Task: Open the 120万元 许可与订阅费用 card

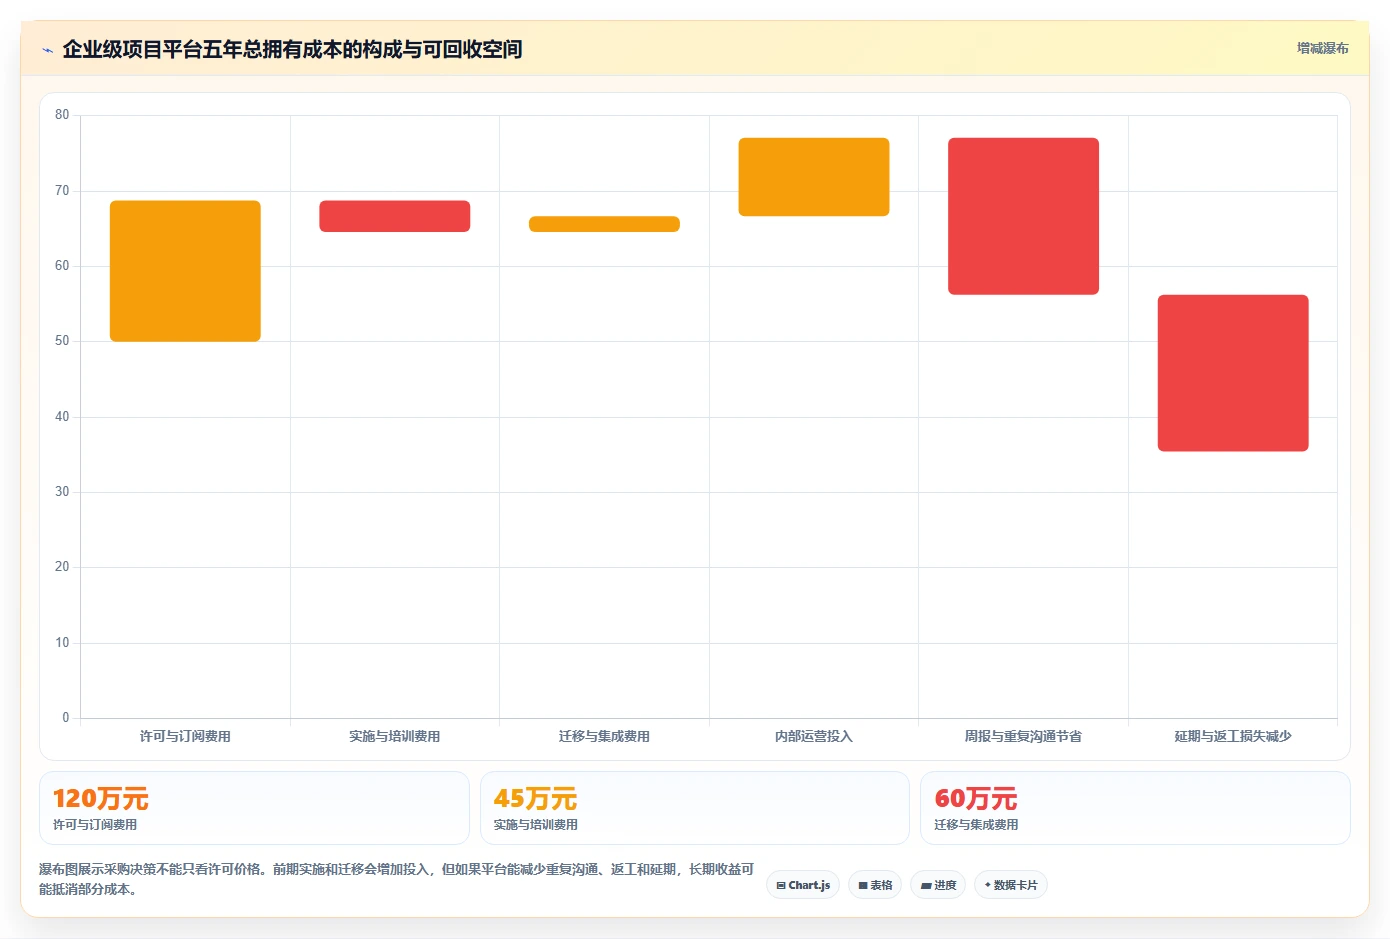Action: click(x=254, y=808)
